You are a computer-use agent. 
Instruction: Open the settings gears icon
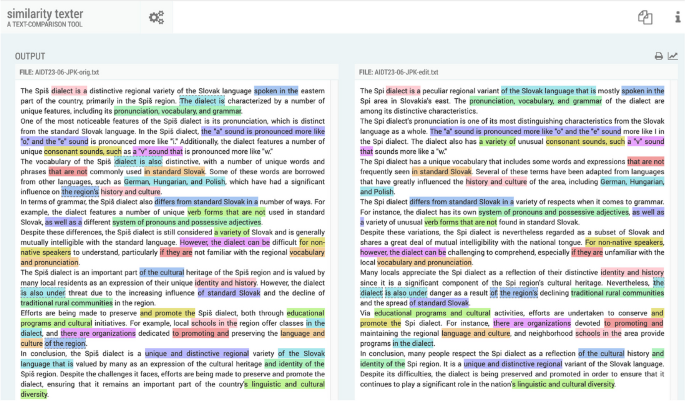[156, 17]
